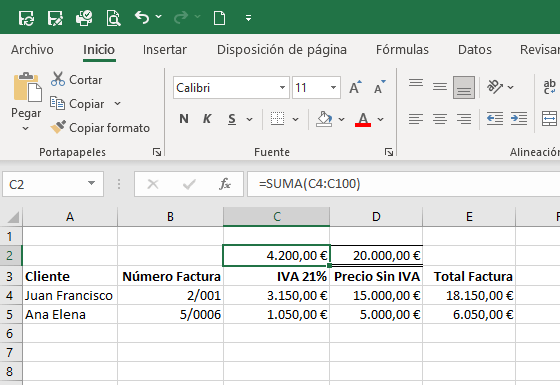560x385 pixels.
Task: Select cell with 20.000,00 € total
Action: click(x=376, y=256)
